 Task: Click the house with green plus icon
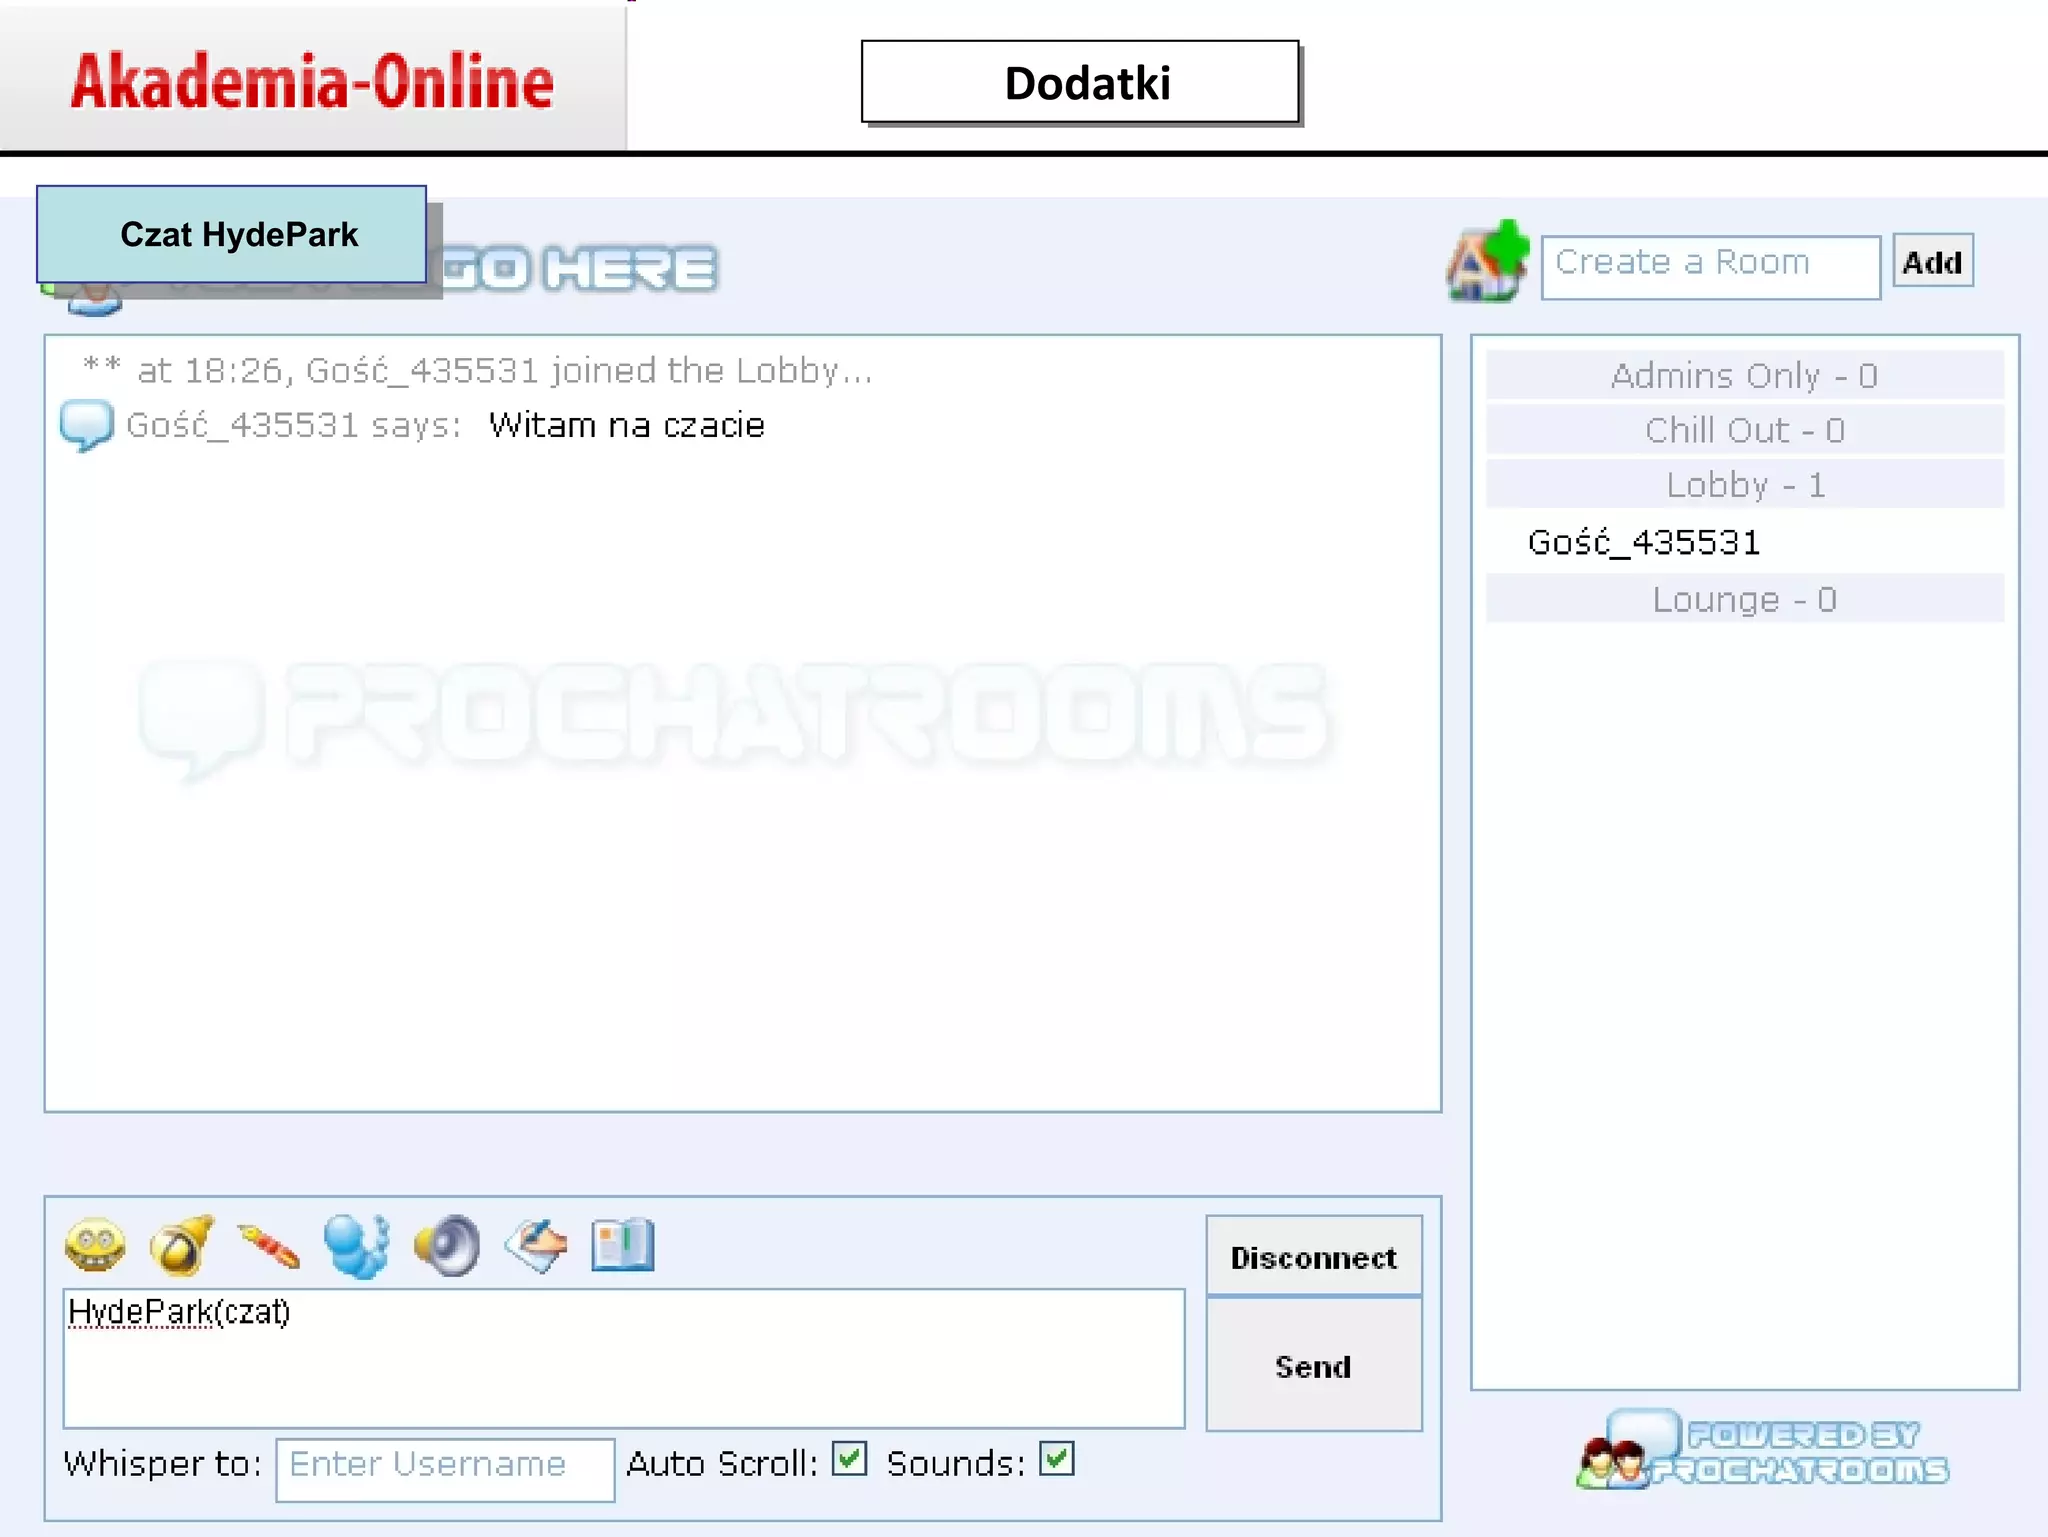point(1487,262)
